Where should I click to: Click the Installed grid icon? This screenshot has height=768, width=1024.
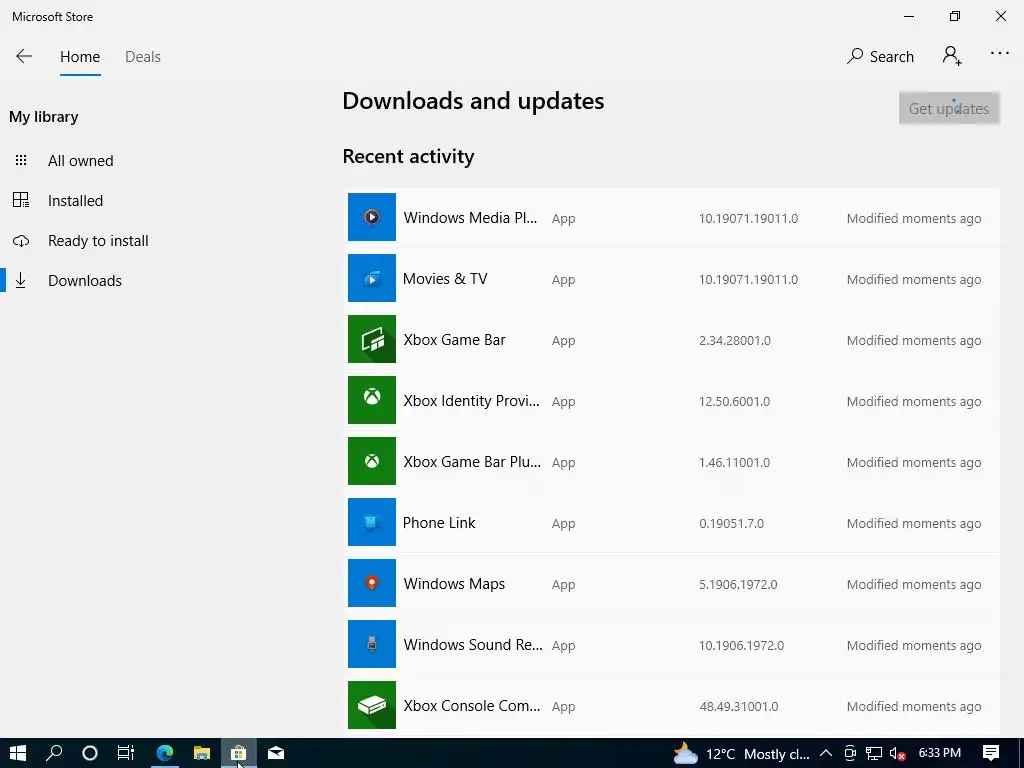click(21, 200)
